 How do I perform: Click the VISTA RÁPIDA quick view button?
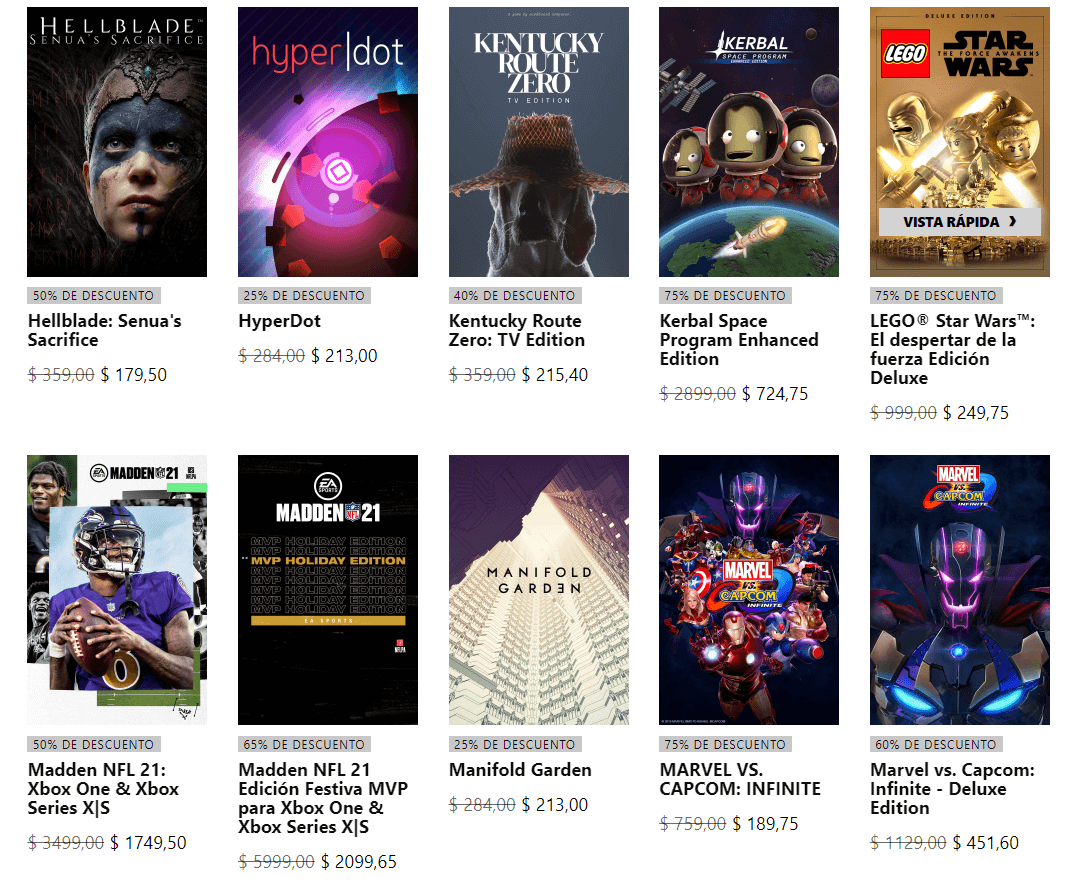959,222
